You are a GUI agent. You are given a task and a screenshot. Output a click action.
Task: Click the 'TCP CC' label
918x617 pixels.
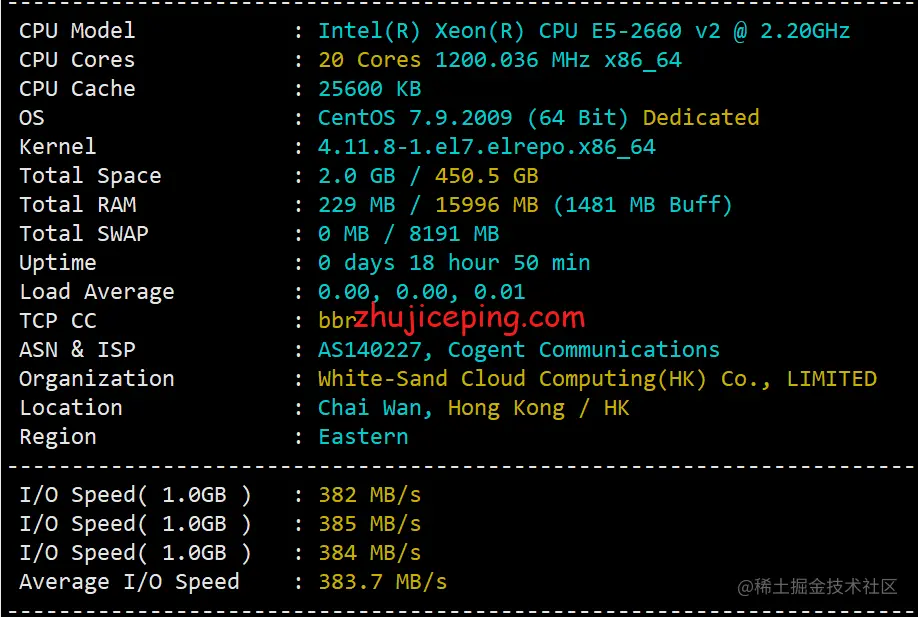pos(57,321)
